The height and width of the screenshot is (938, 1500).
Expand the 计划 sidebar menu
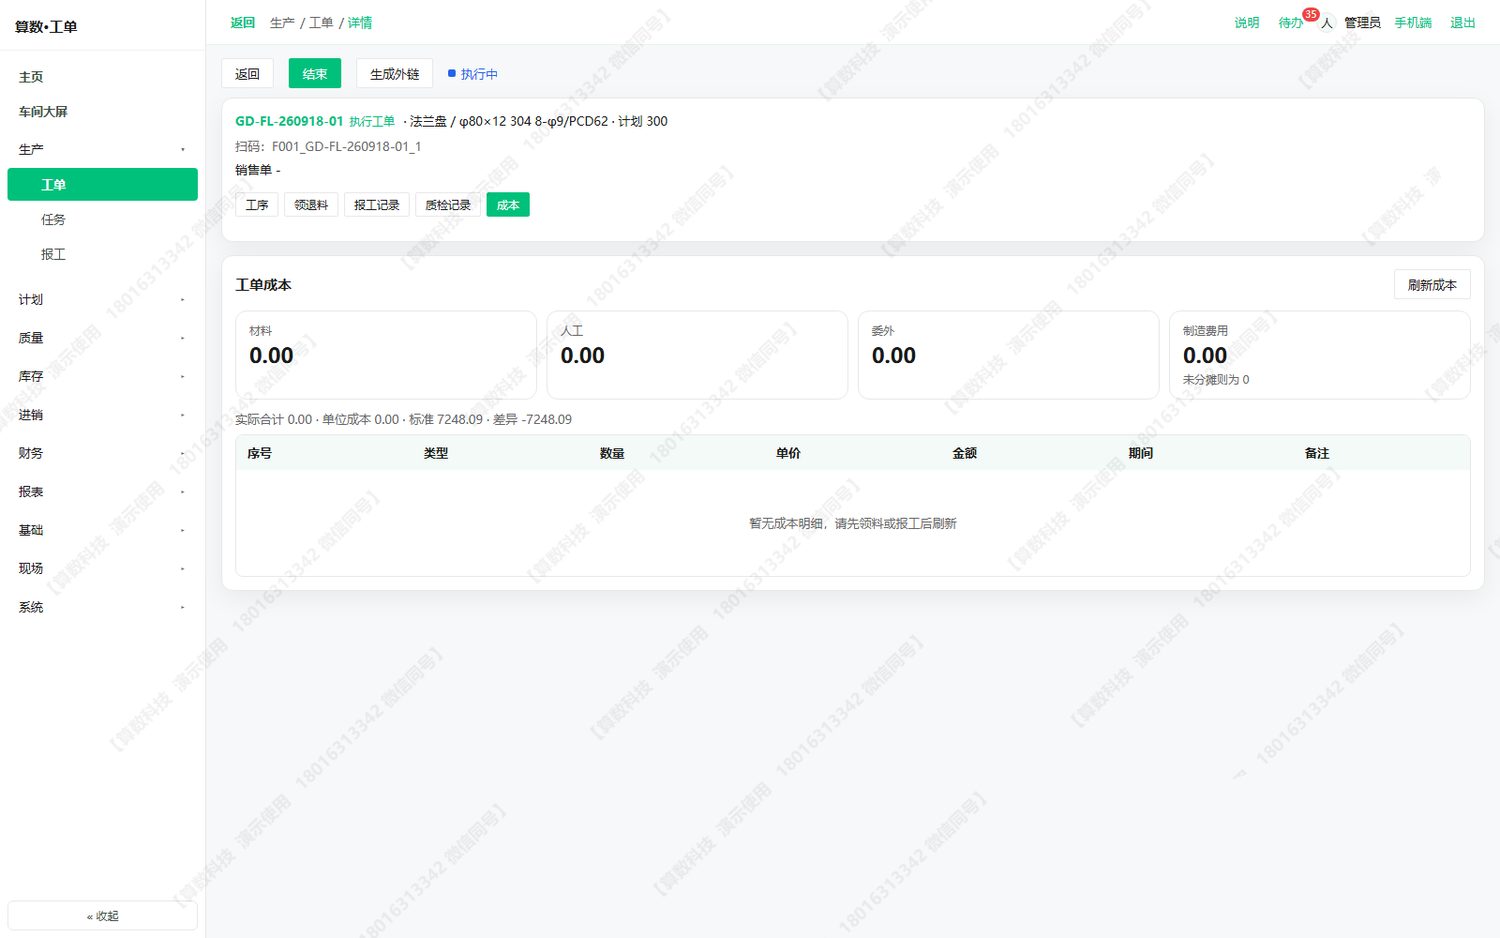pos(102,300)
